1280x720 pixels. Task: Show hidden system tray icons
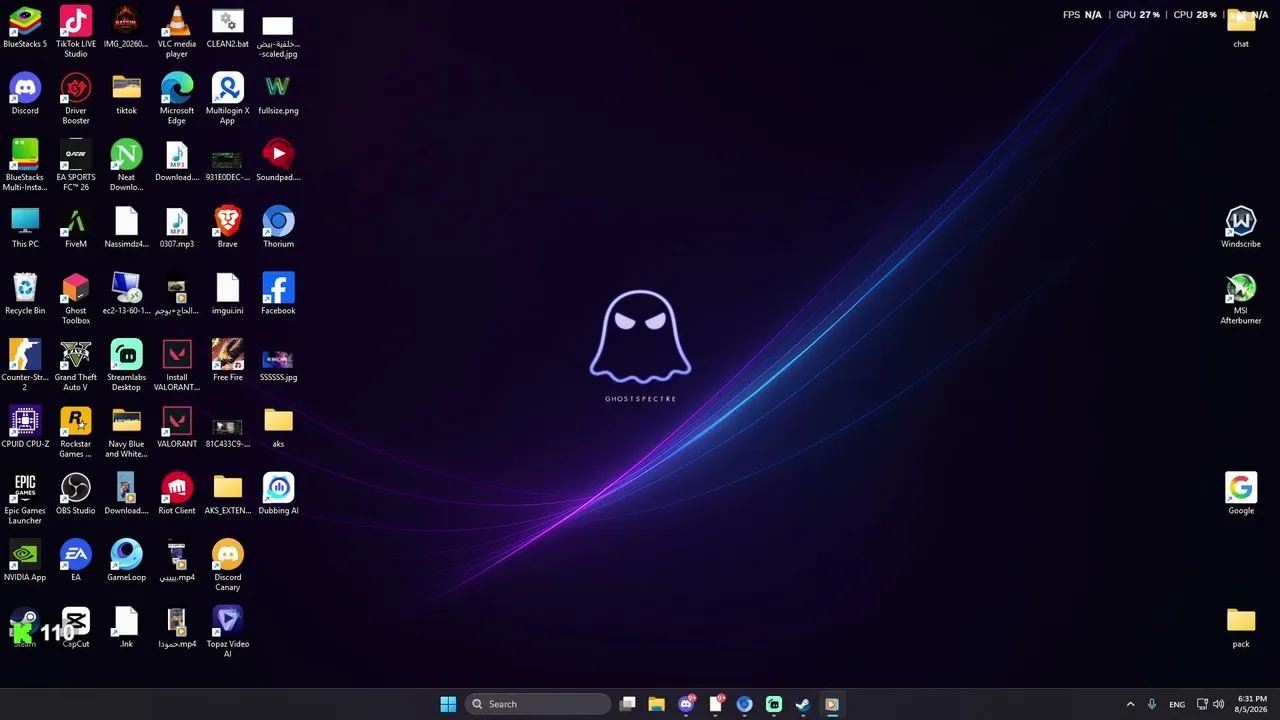click(x=1130, y=704)
